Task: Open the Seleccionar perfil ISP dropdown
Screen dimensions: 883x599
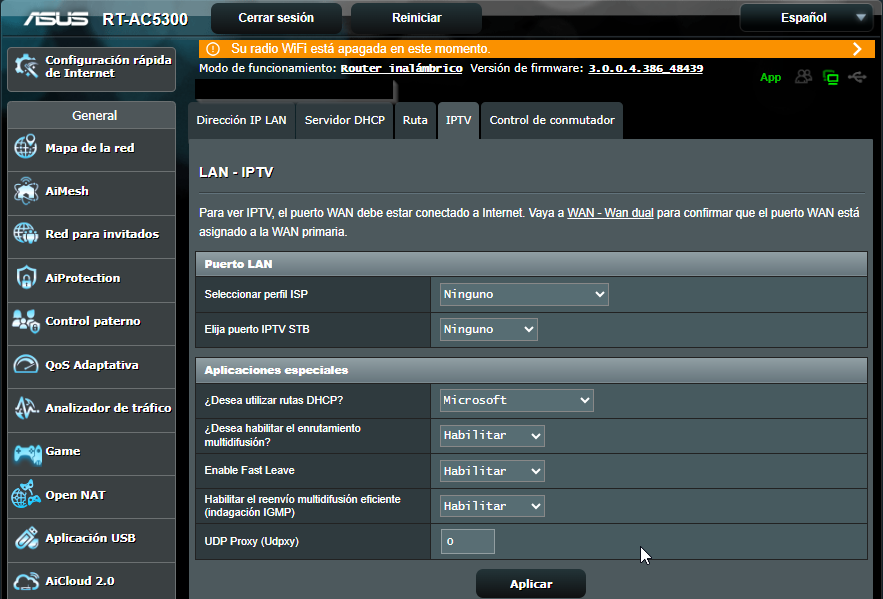Action: [x=523, y=294]
